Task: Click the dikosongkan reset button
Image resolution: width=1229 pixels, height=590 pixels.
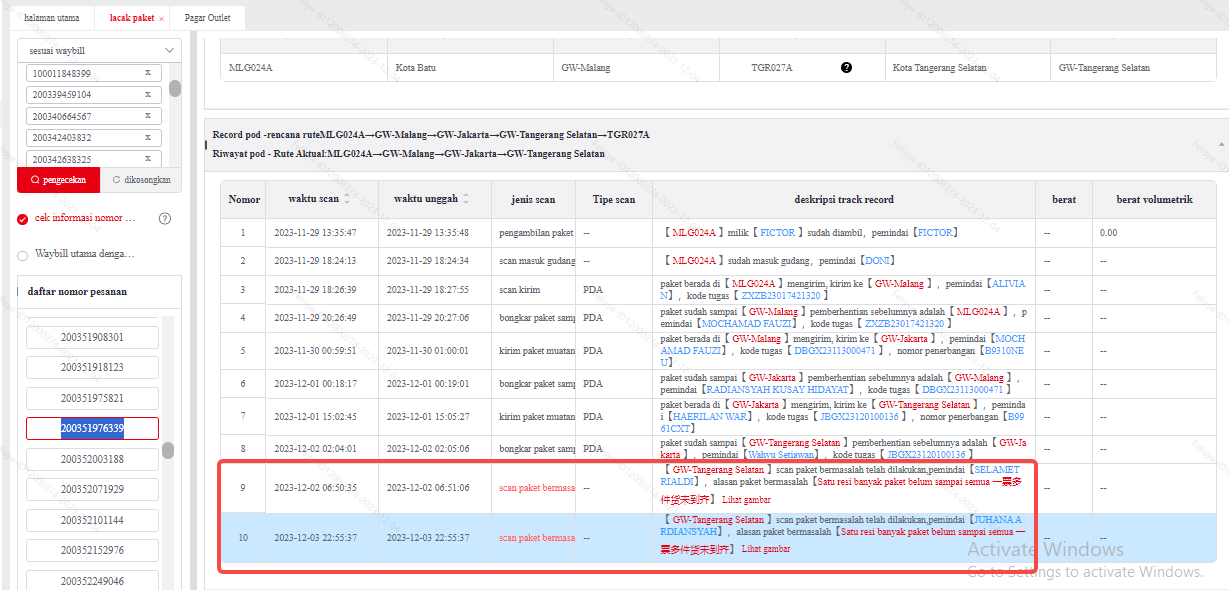Action: pos(141,180)
